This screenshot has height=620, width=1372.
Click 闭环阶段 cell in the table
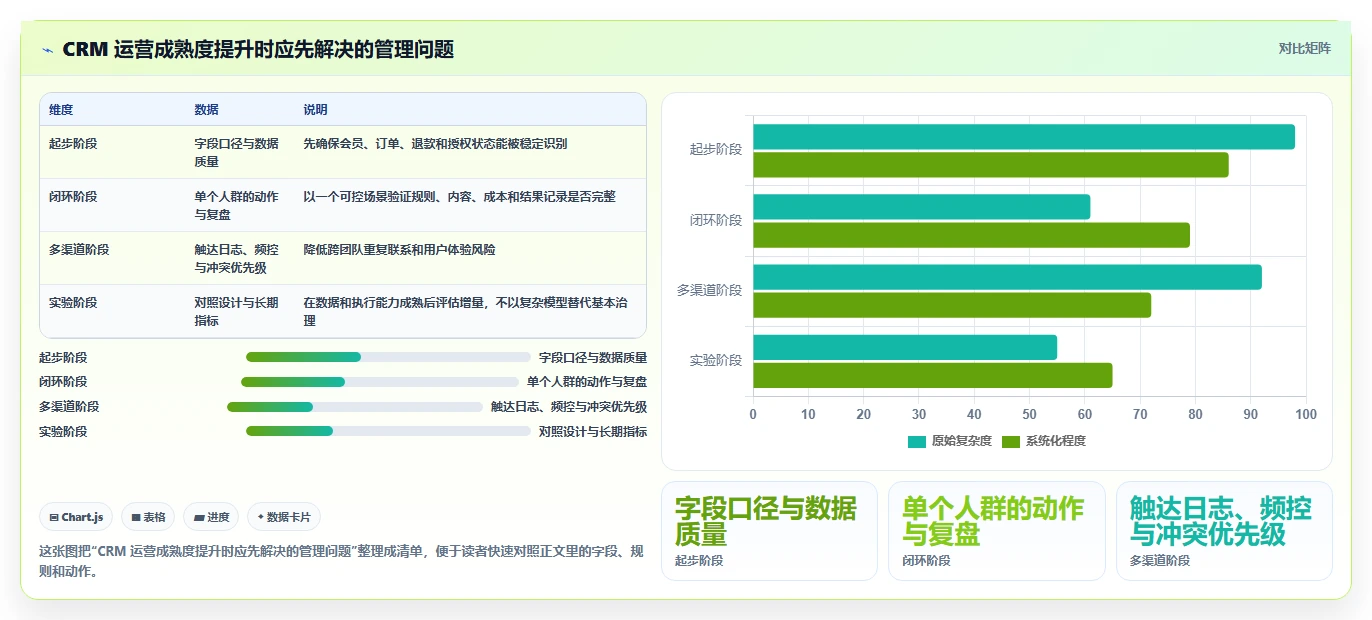[73, 197]
